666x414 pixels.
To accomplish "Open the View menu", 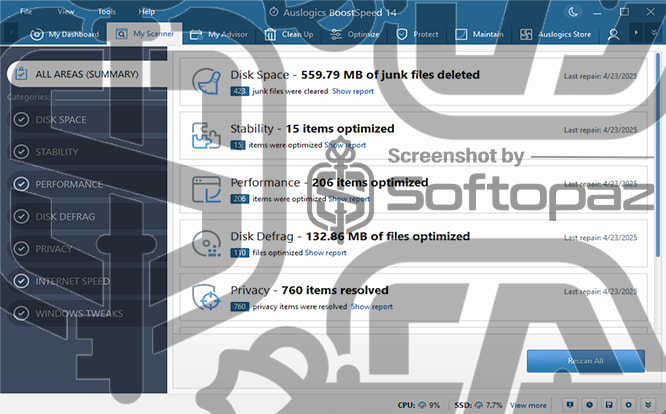I will [x=66, y=11].
